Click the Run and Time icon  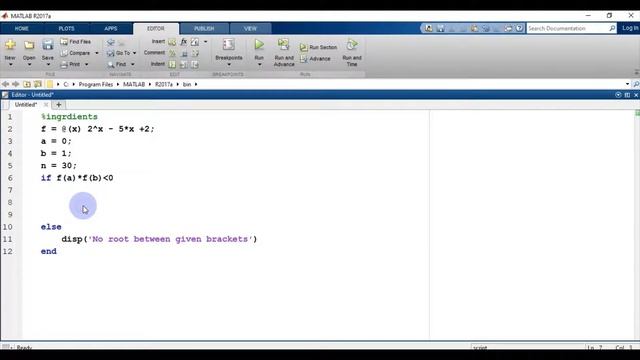click(x=352, y=44)
